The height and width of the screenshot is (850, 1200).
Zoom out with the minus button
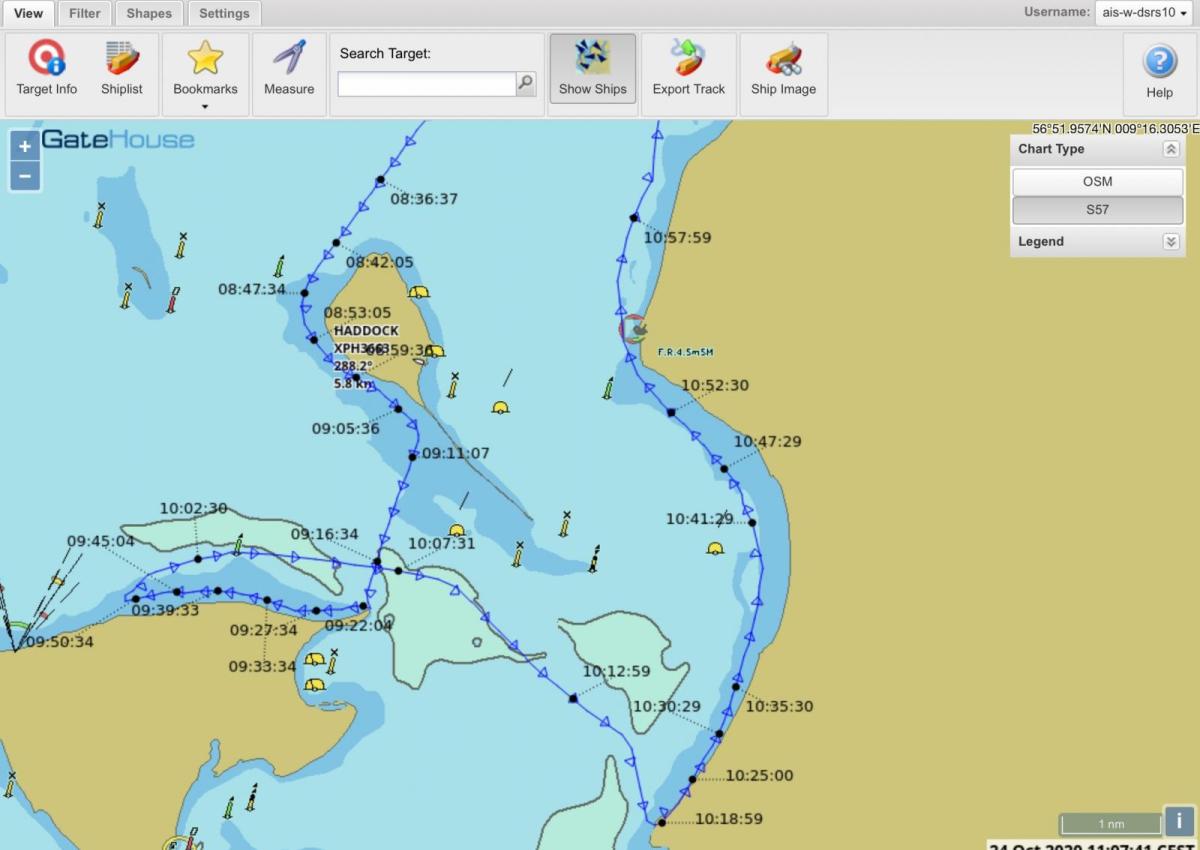(25, 176)
